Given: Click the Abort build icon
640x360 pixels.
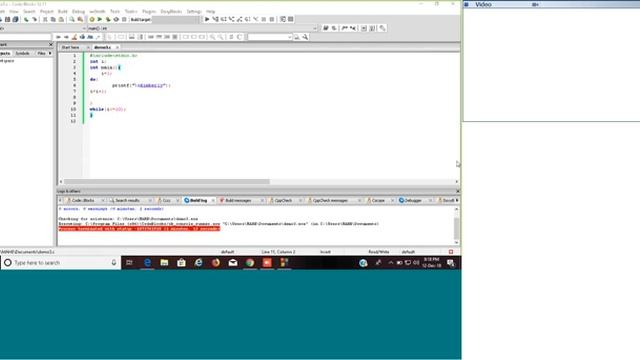Looking at the screenshot, I should (x=124, y=19).
